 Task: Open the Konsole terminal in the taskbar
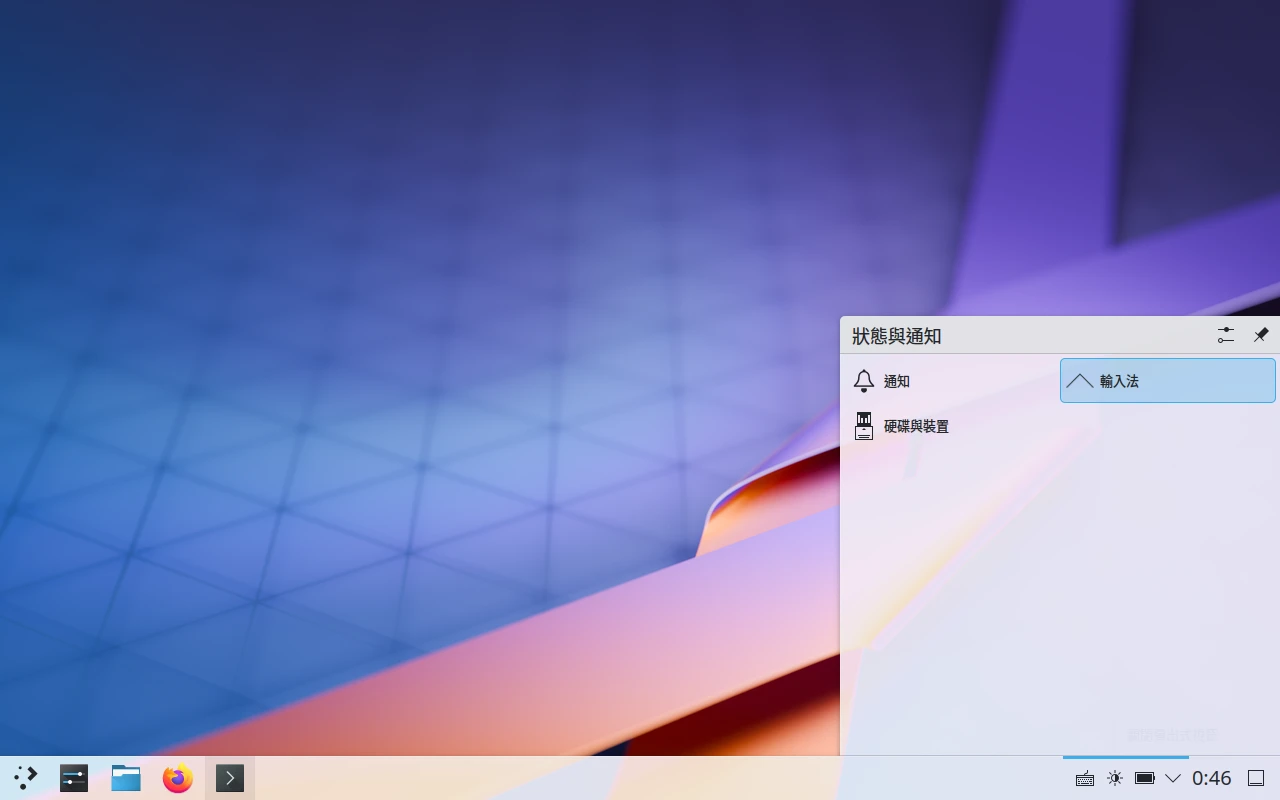coord(230,778)
